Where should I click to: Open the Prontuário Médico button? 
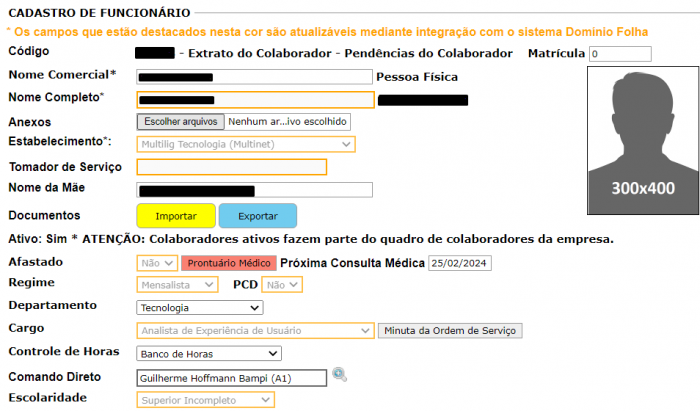click(x=228, y=263)
